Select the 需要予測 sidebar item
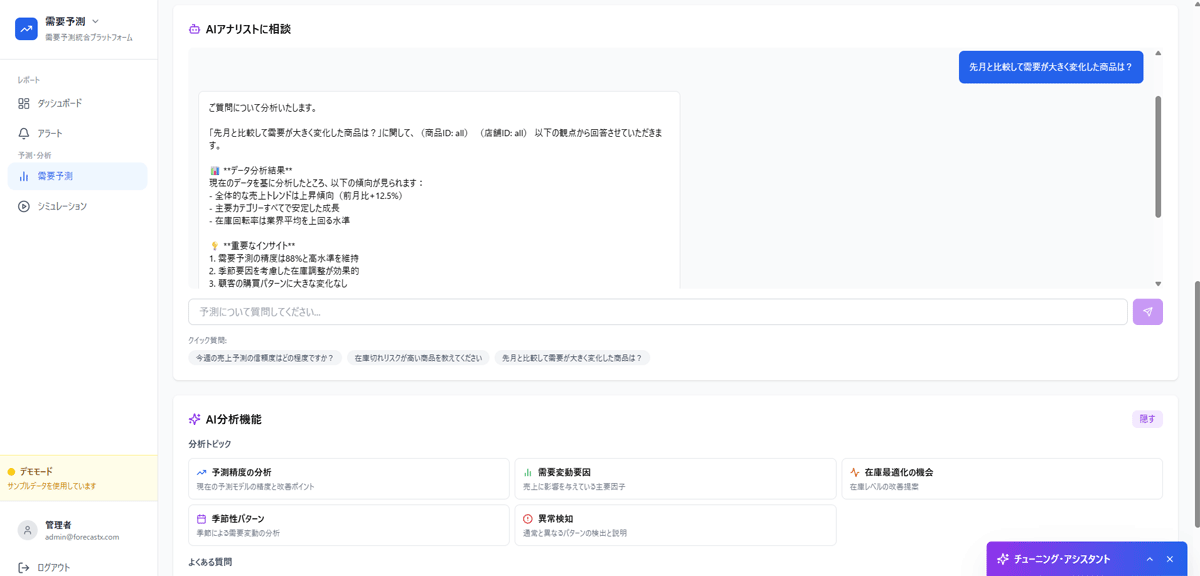This screenshot has height=576, width=1200. point(78,176)
